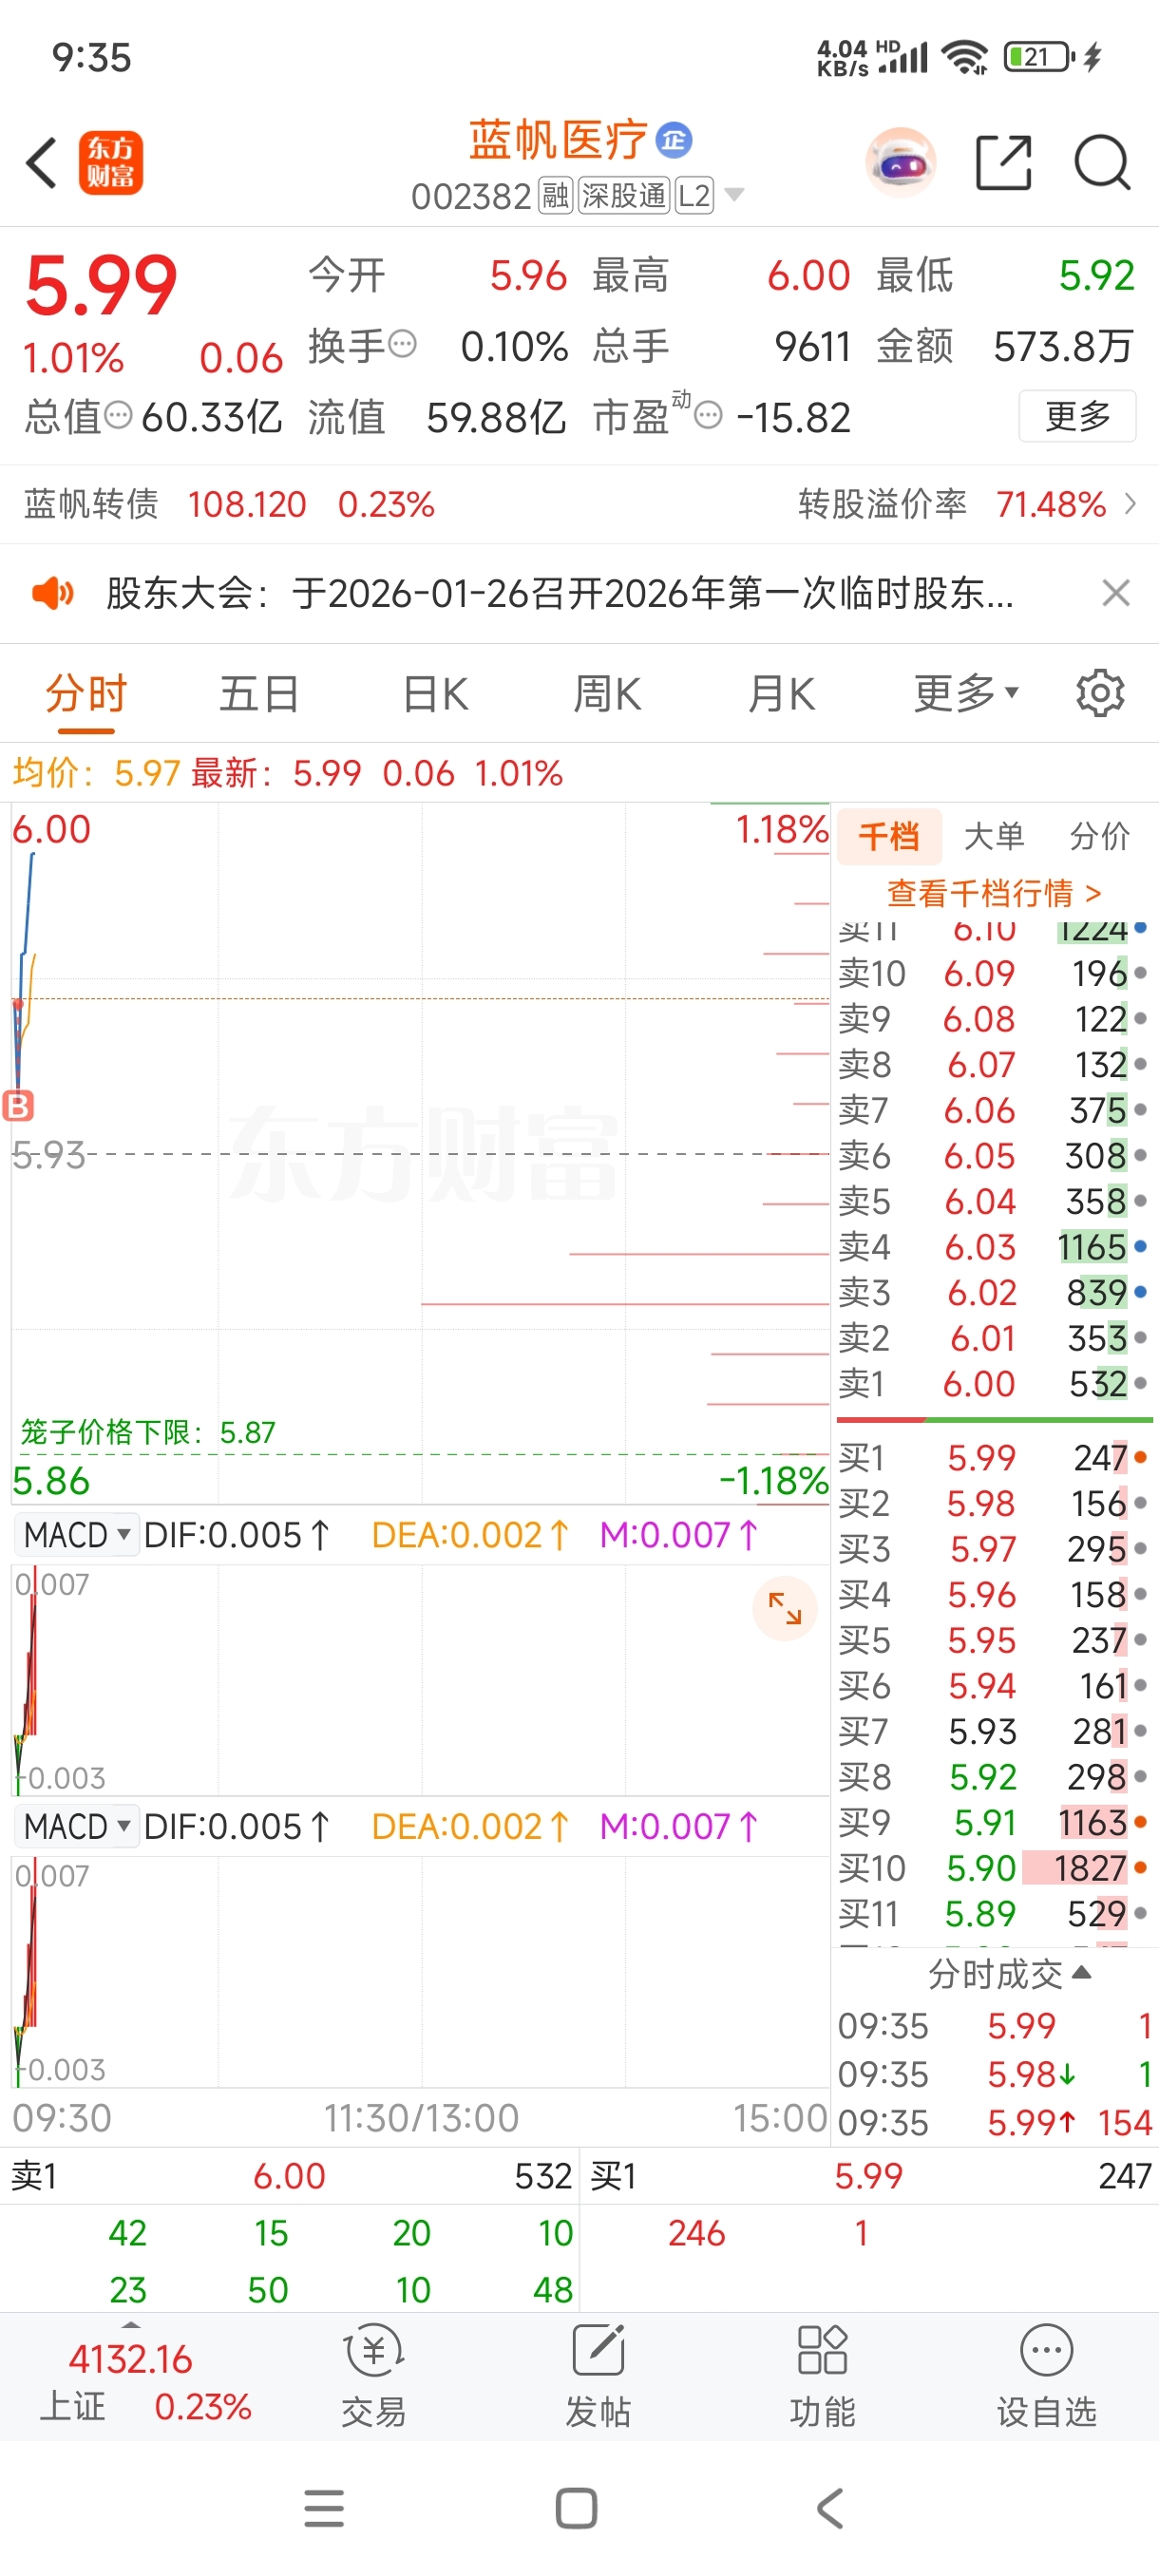Tap the back arrow at top left
The height and width of the screenshot is (2576, 1159).
pyautogui.click(x=42, y=163)
